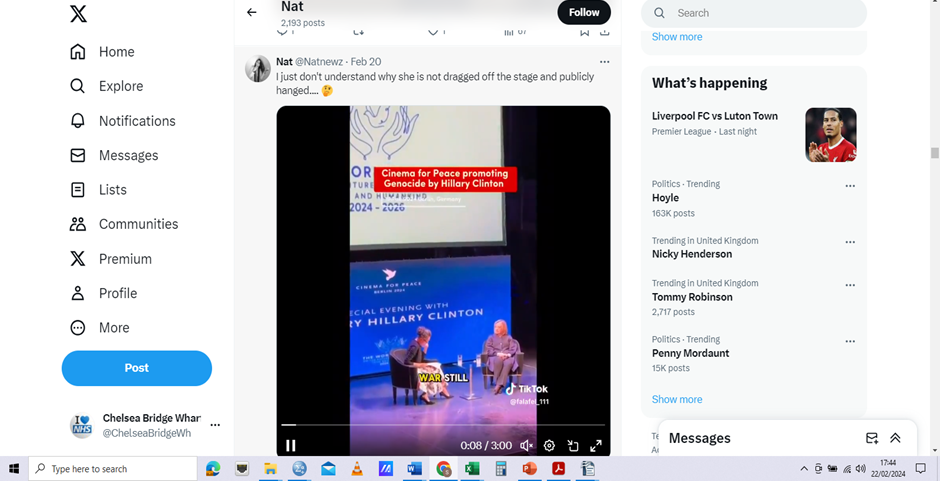The image size is (940, 481).
Task: Go back using the arrow icon
Action: (252, 12)
